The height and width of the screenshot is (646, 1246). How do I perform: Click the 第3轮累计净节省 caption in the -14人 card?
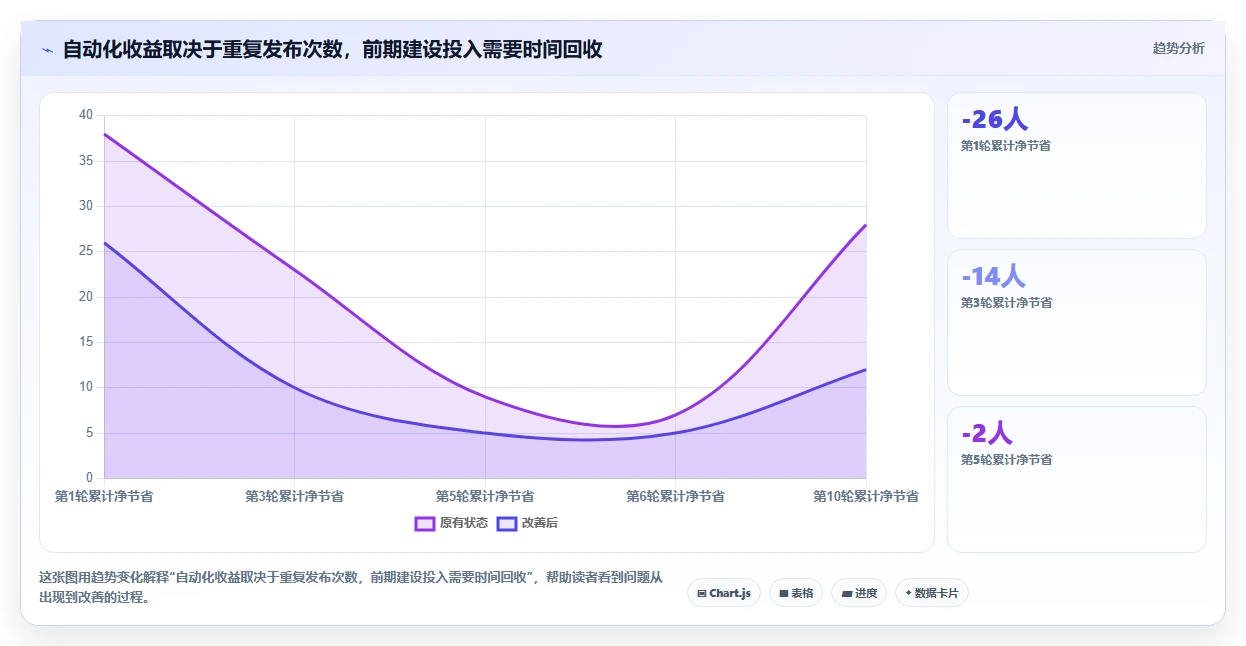pyautogui.click(x=1006, y=302)
